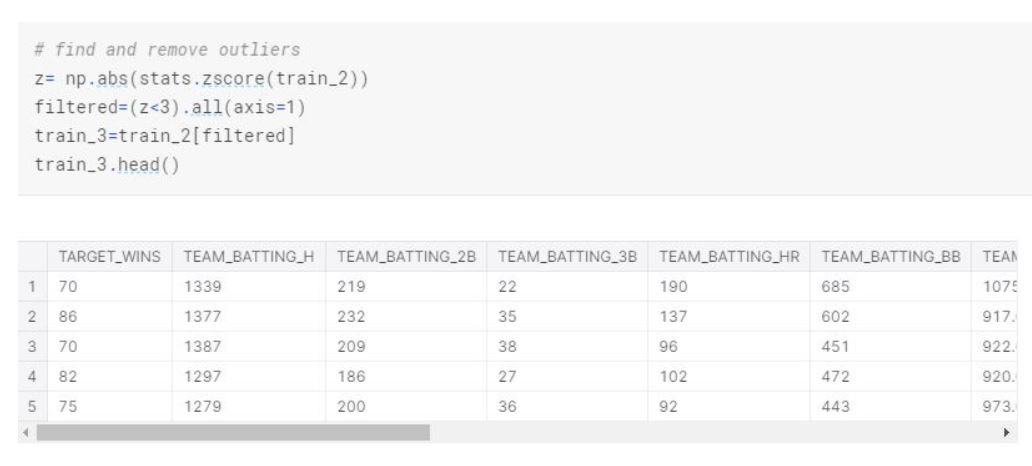Select the TEAM_BATTING_3B column header
The width and height of the screenshot is (1032, 466).
pyautogui.click(x=567, y=257)
